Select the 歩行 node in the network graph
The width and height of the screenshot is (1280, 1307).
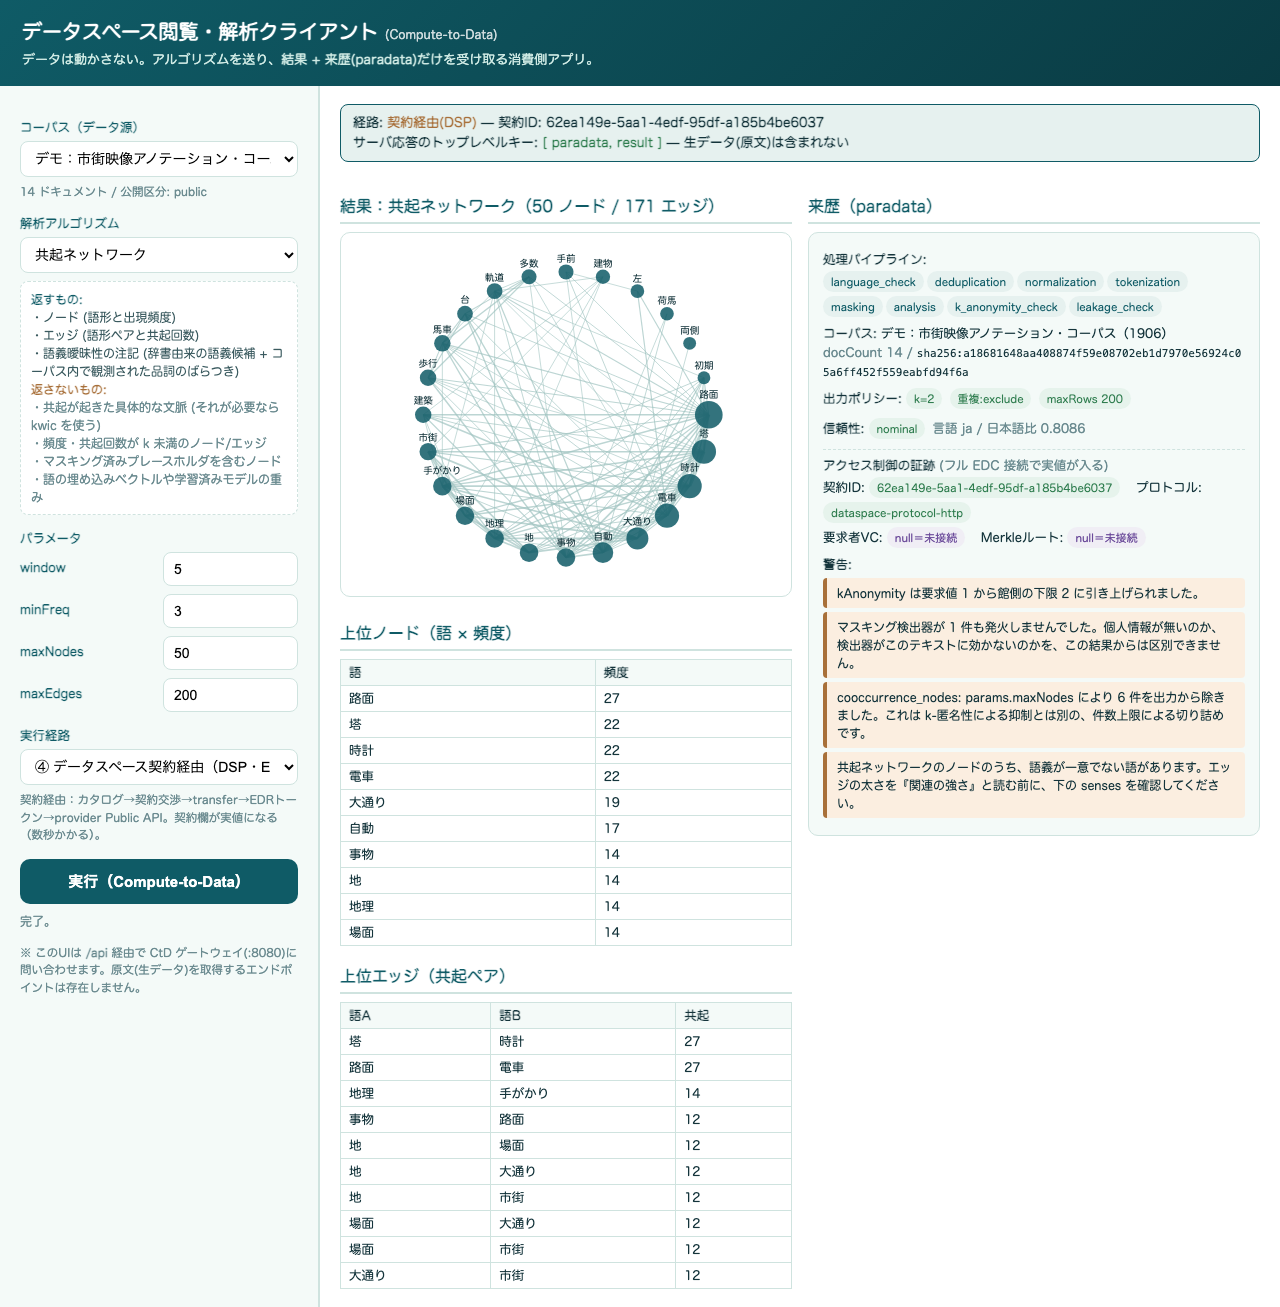click(x=428, y=378)
